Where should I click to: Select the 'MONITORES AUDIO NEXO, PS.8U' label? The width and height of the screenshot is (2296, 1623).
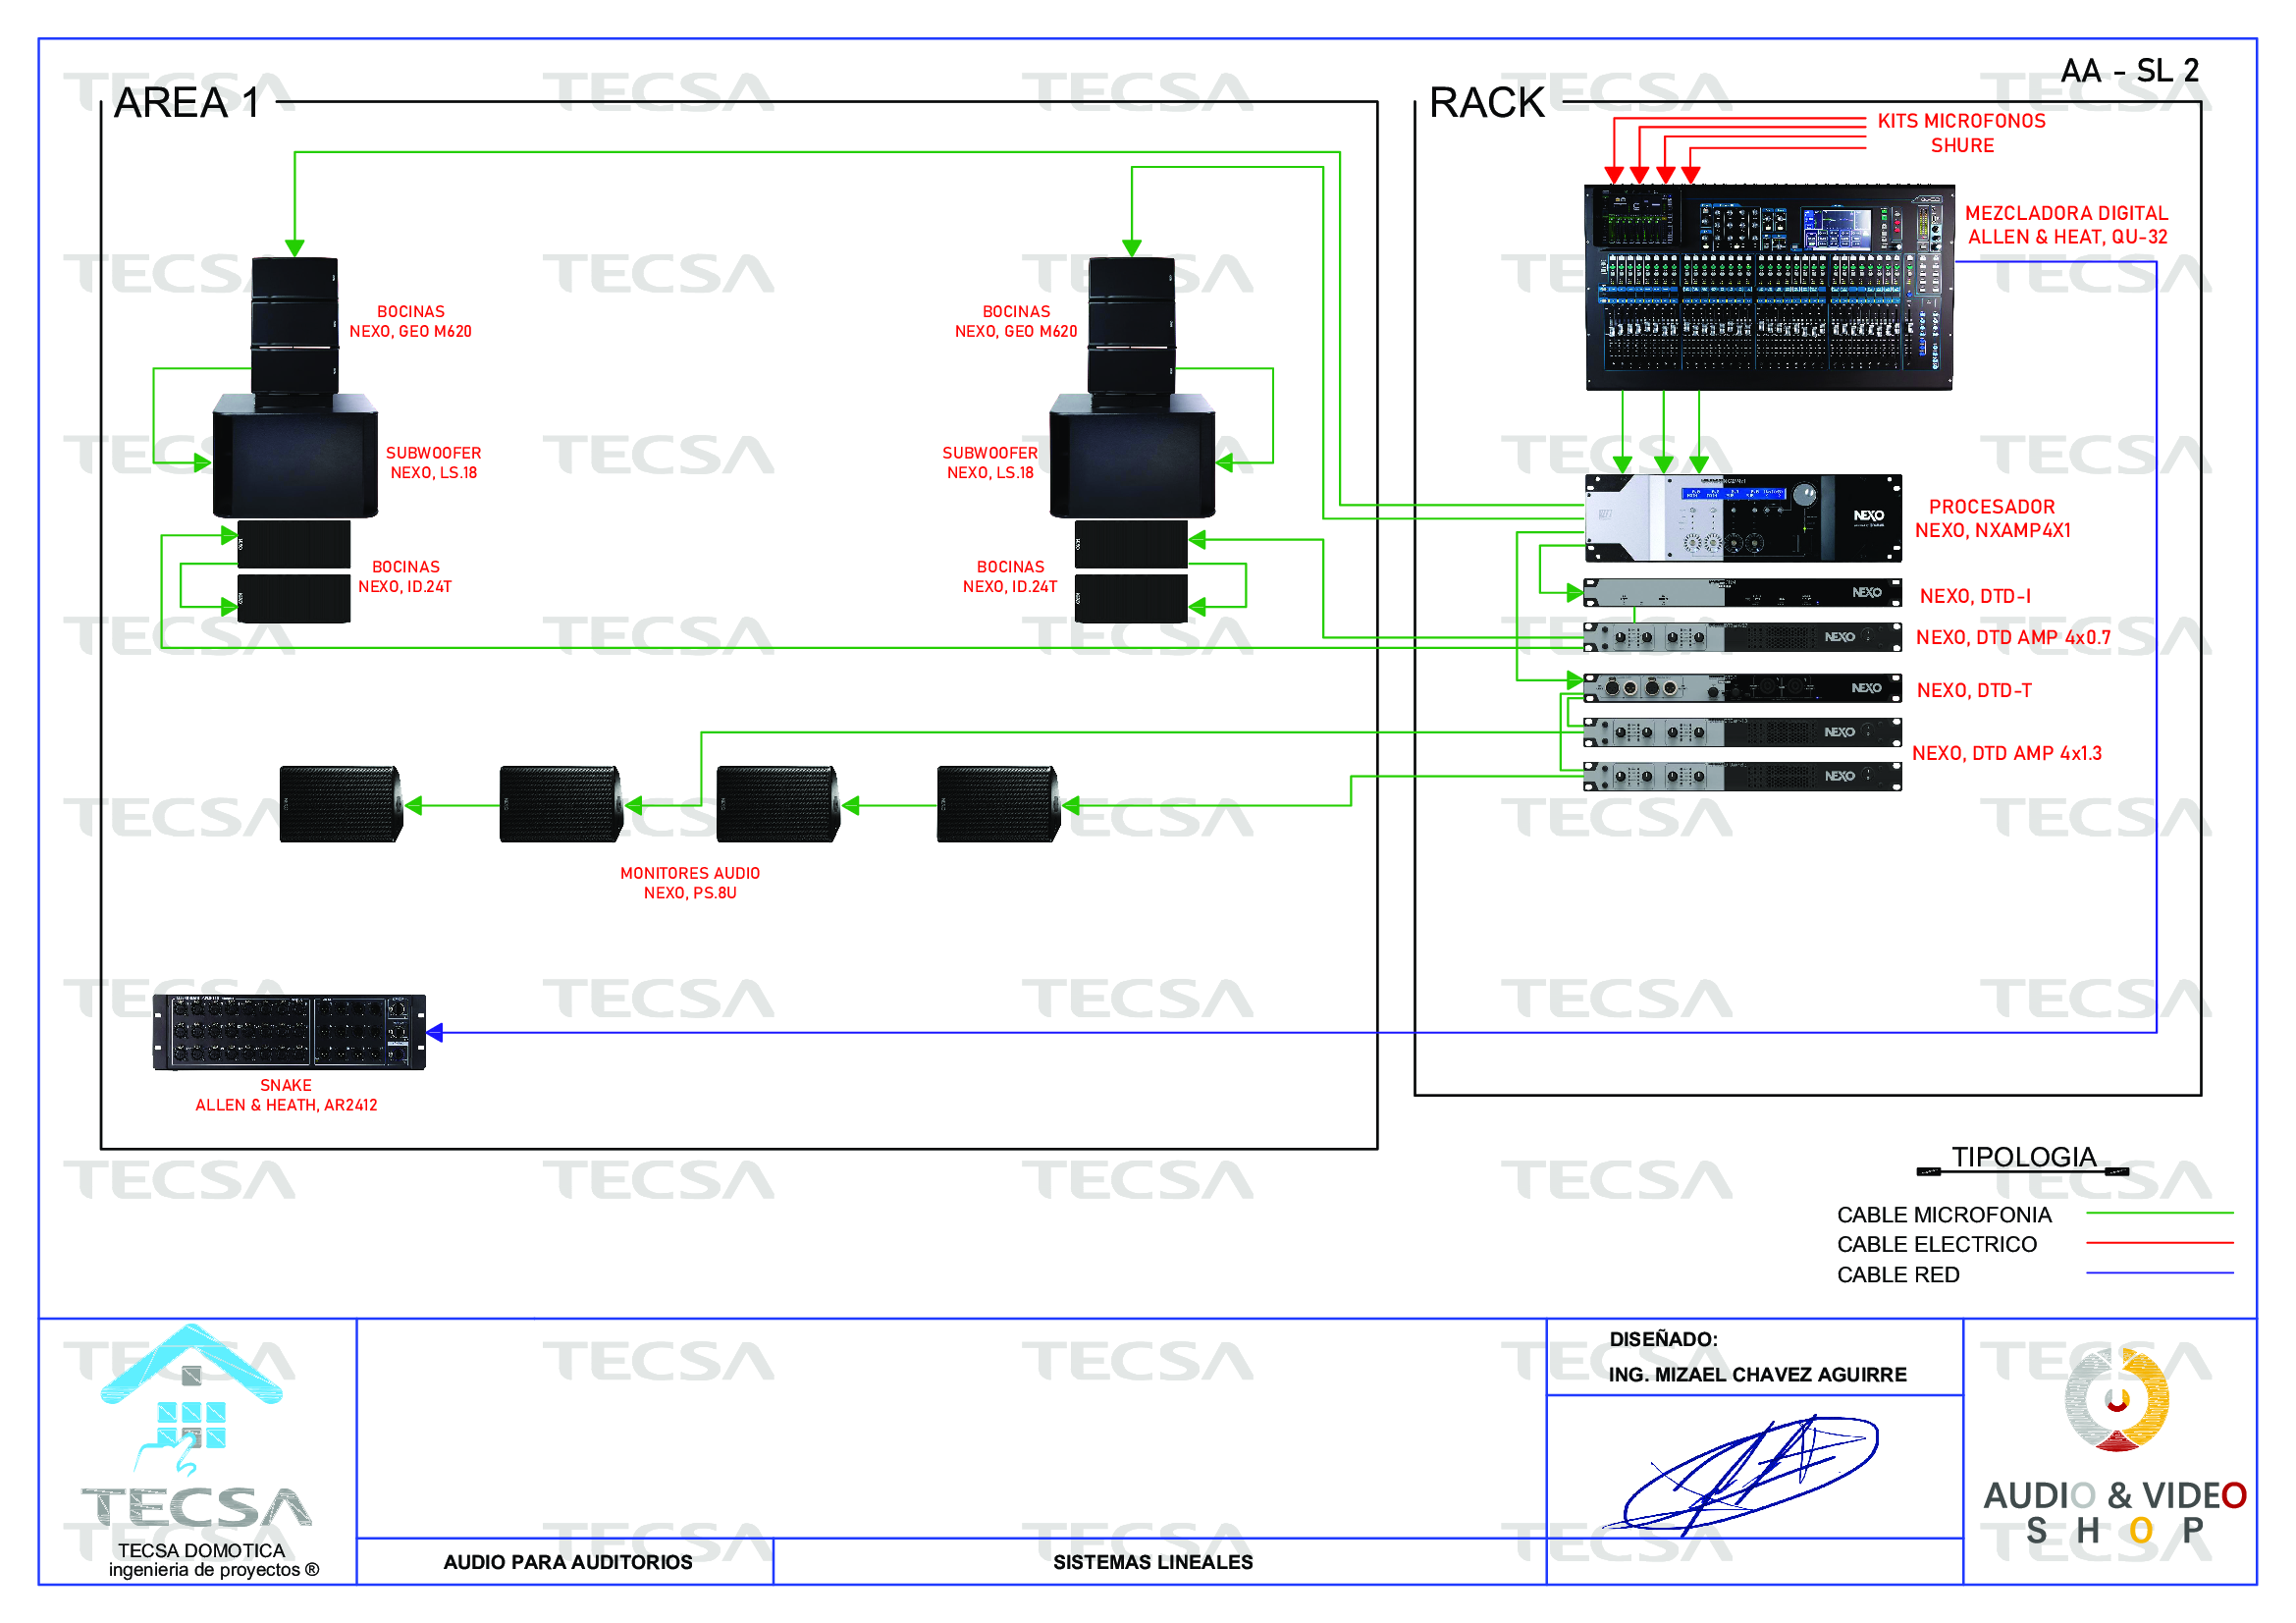690,883
